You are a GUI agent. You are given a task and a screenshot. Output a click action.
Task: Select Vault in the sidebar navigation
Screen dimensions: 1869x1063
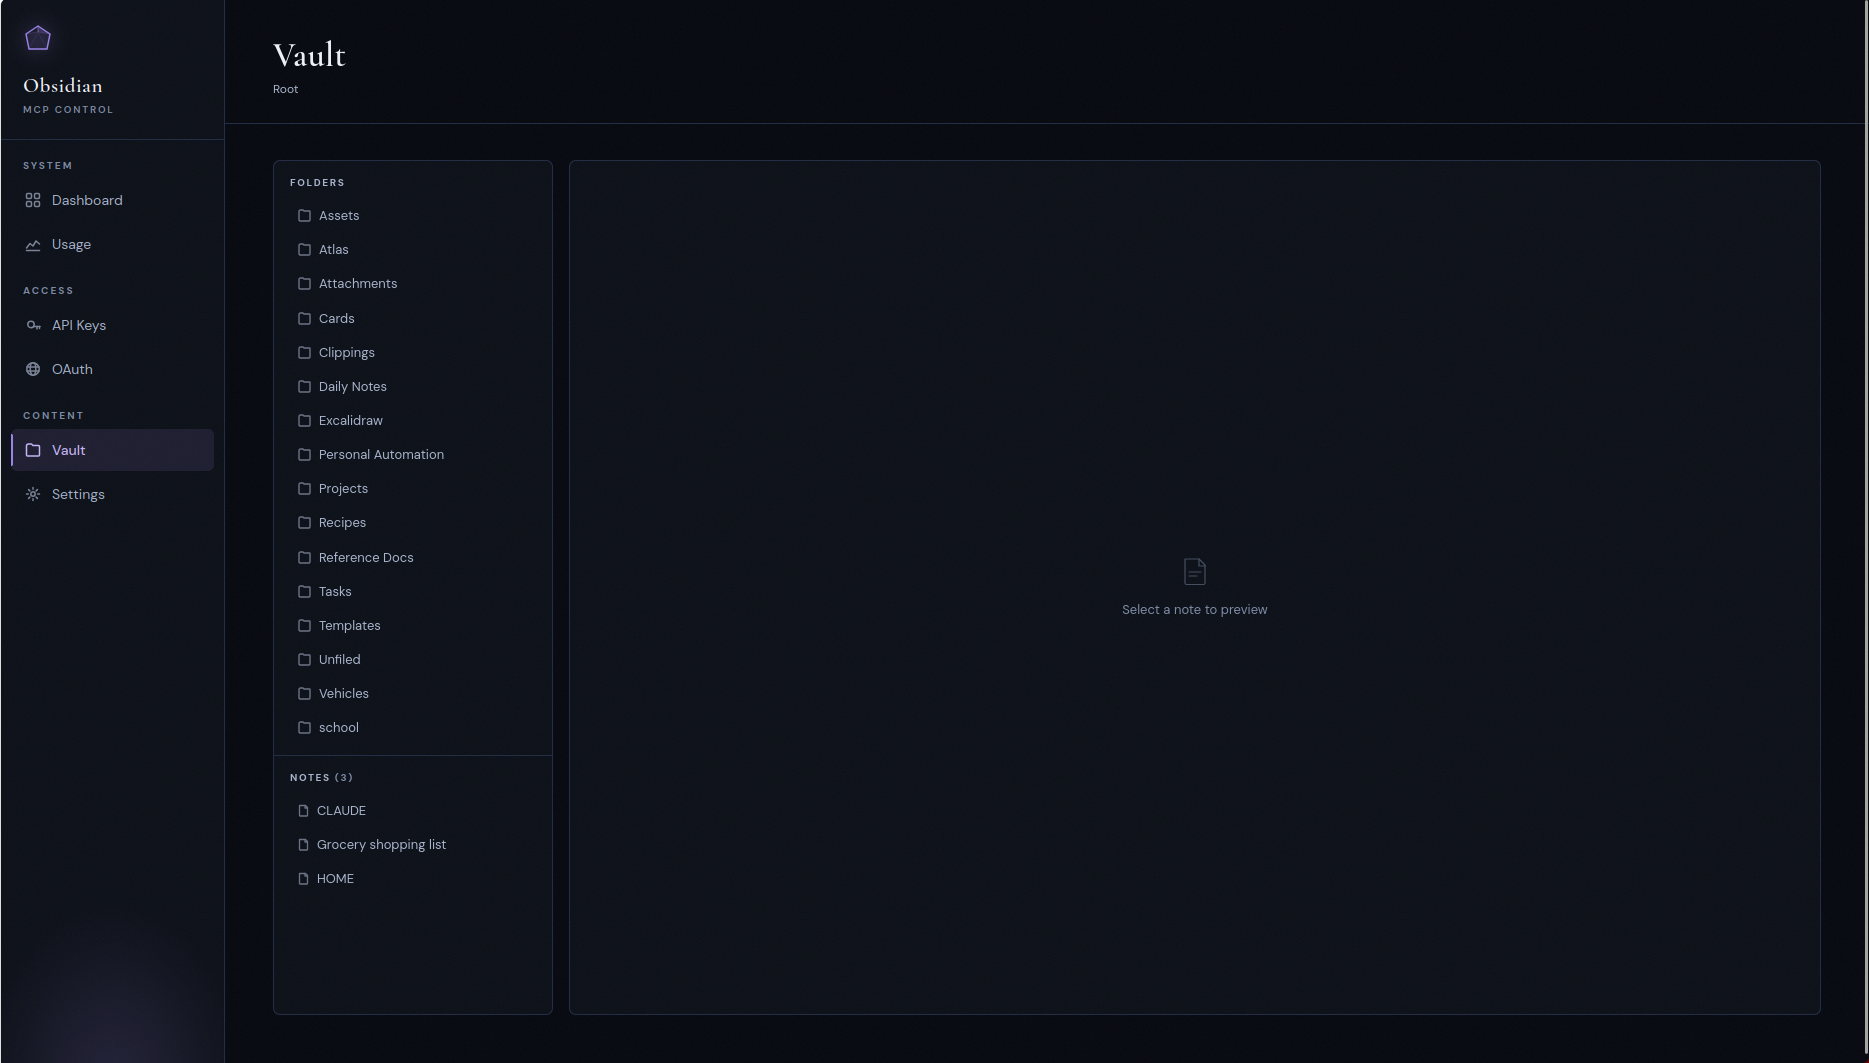(x=113, y=450)
